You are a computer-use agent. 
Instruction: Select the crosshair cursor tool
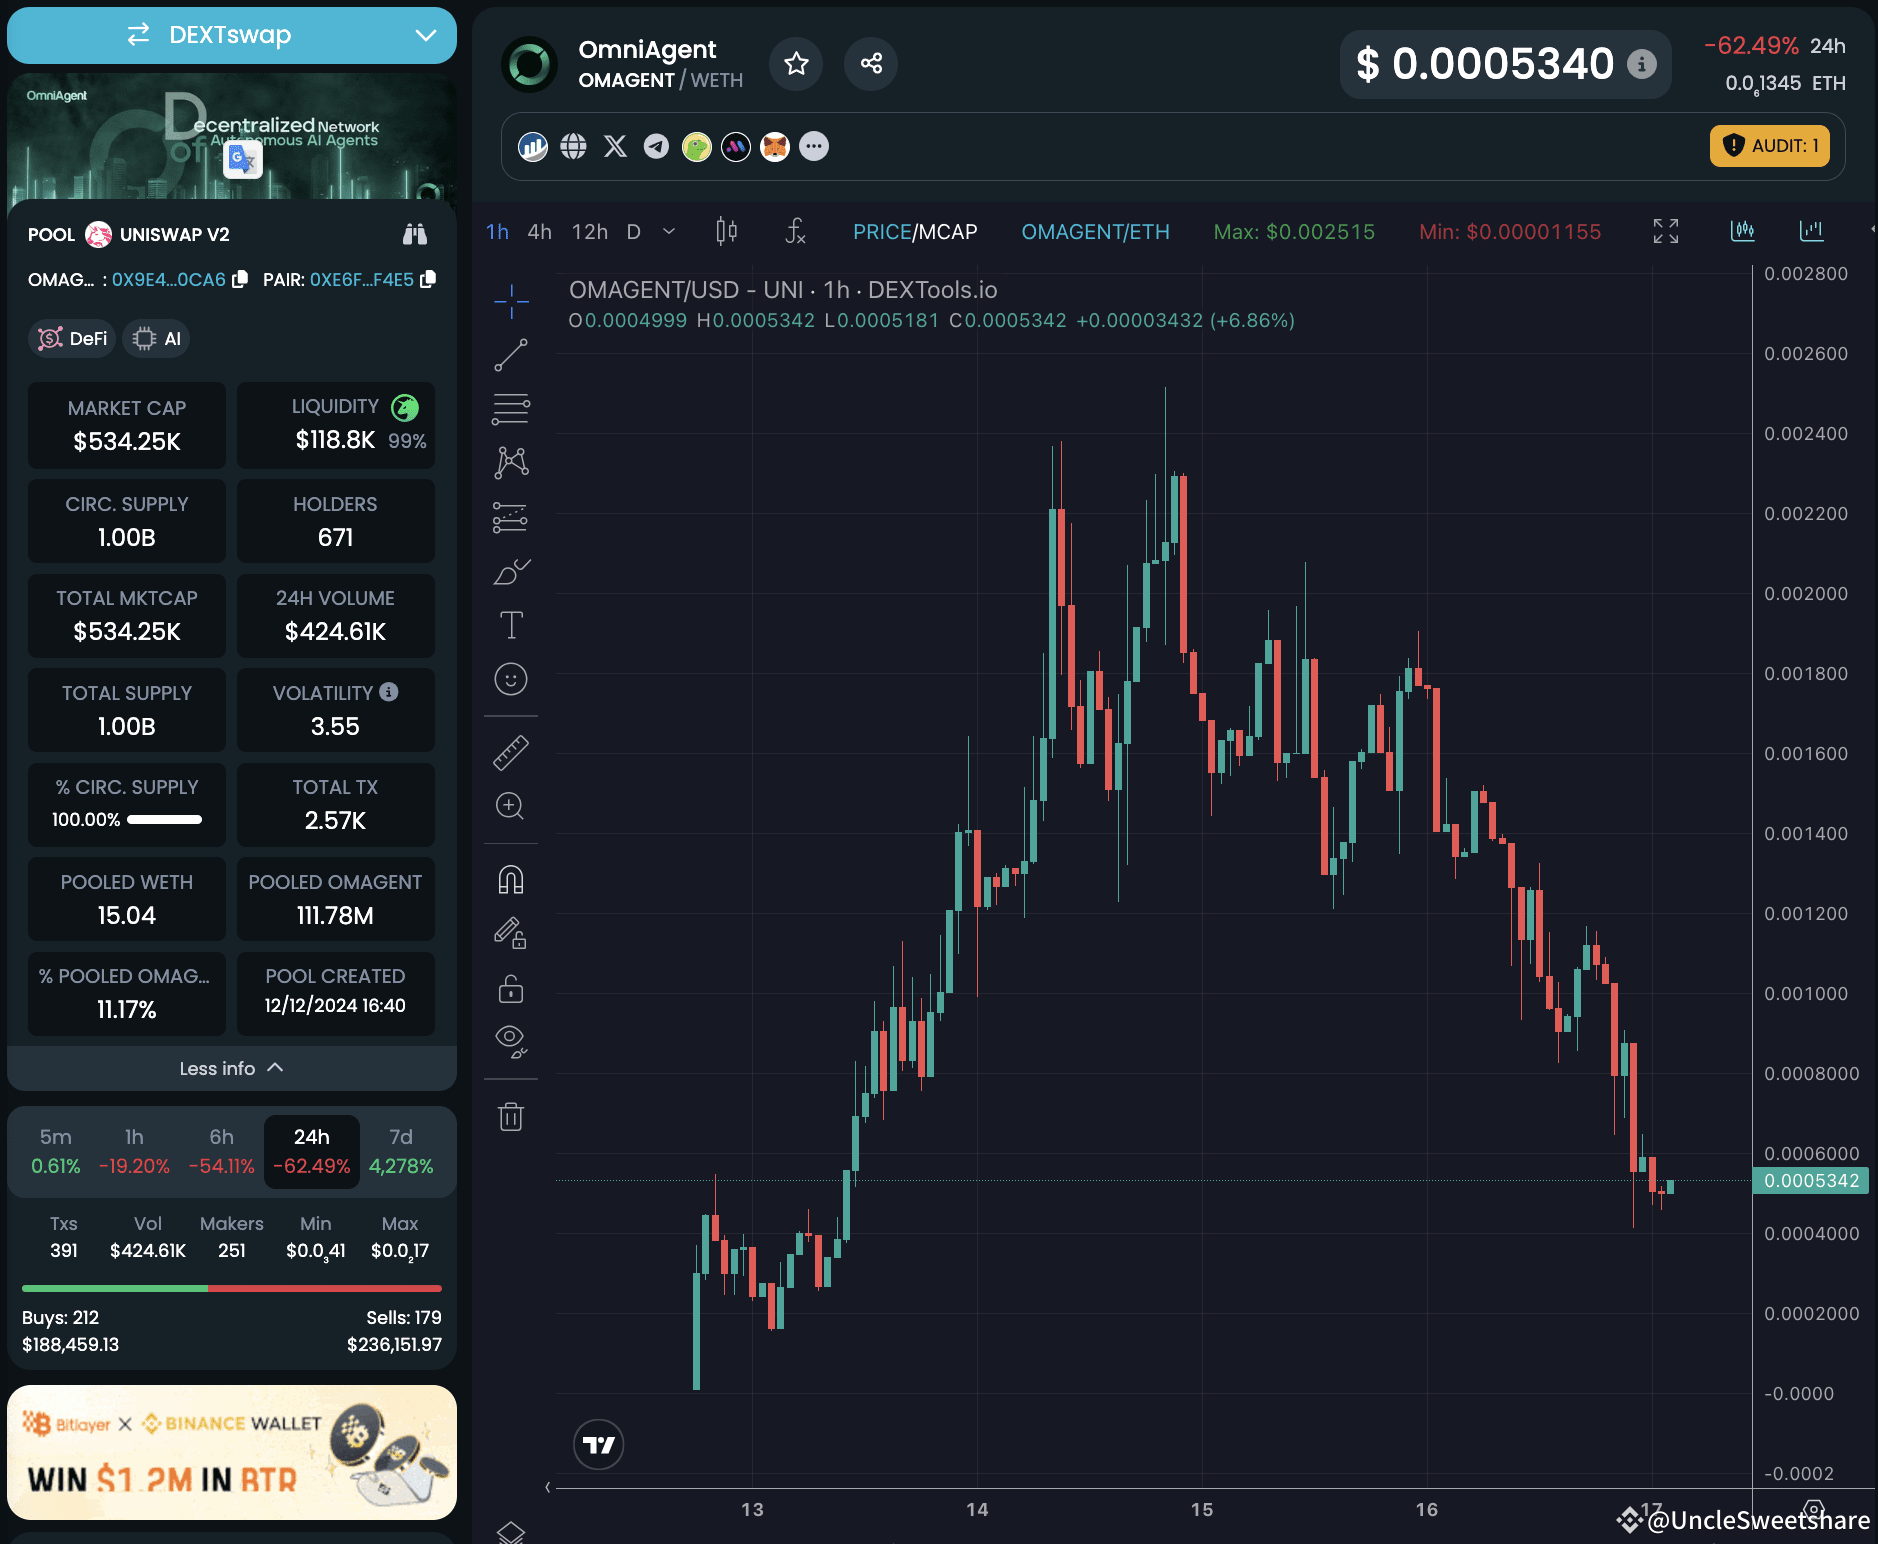click(x=511, y=301)
